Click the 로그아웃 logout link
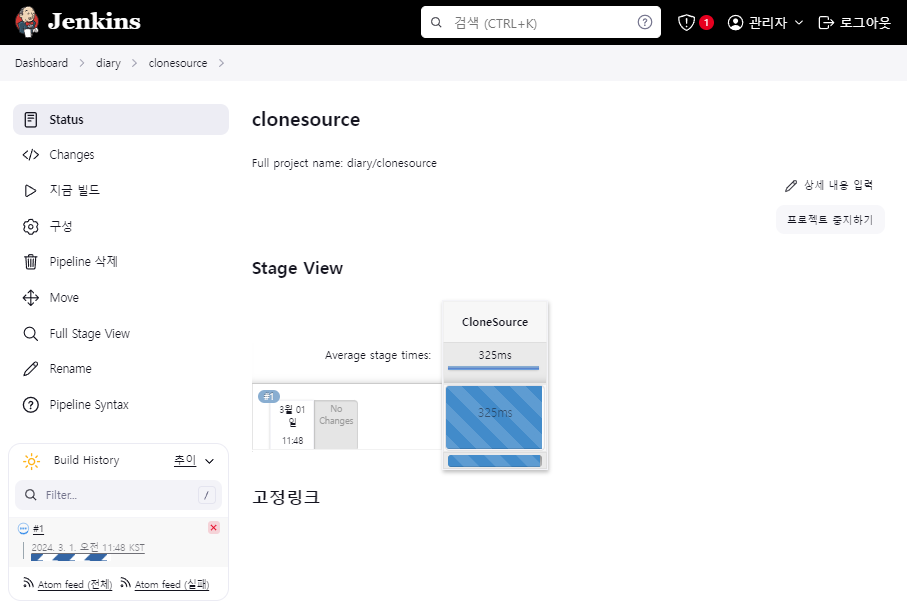Viewport: 907px width, 614px height. (x=854, y=23)
